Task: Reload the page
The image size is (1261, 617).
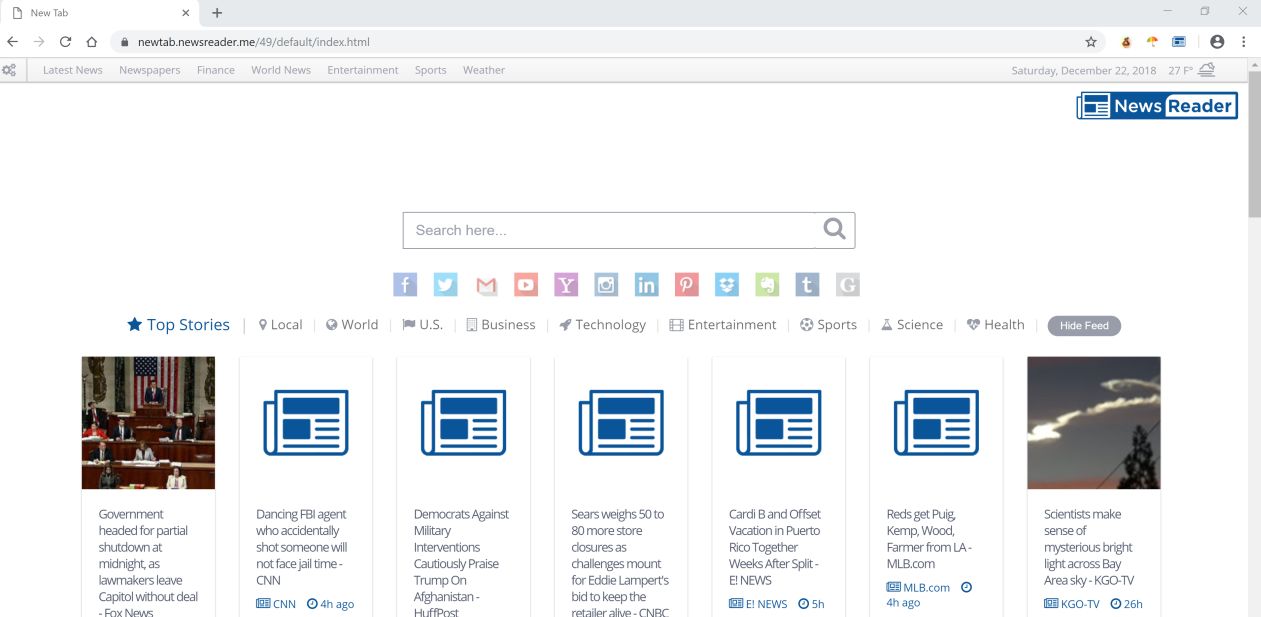Action: [x=66, y=42]
